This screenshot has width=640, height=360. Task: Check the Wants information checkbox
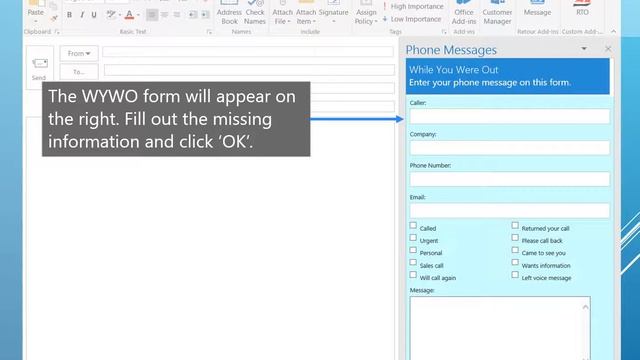coord(515,262)
